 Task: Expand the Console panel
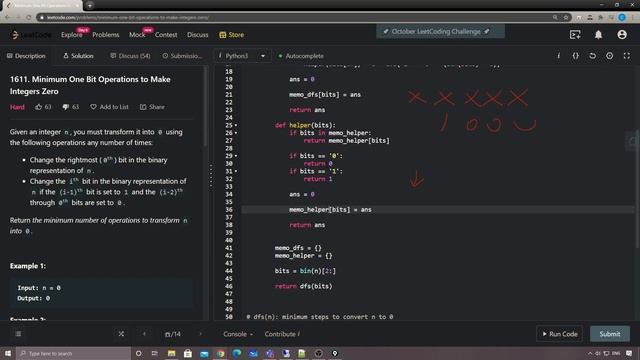tap(238, 334)
